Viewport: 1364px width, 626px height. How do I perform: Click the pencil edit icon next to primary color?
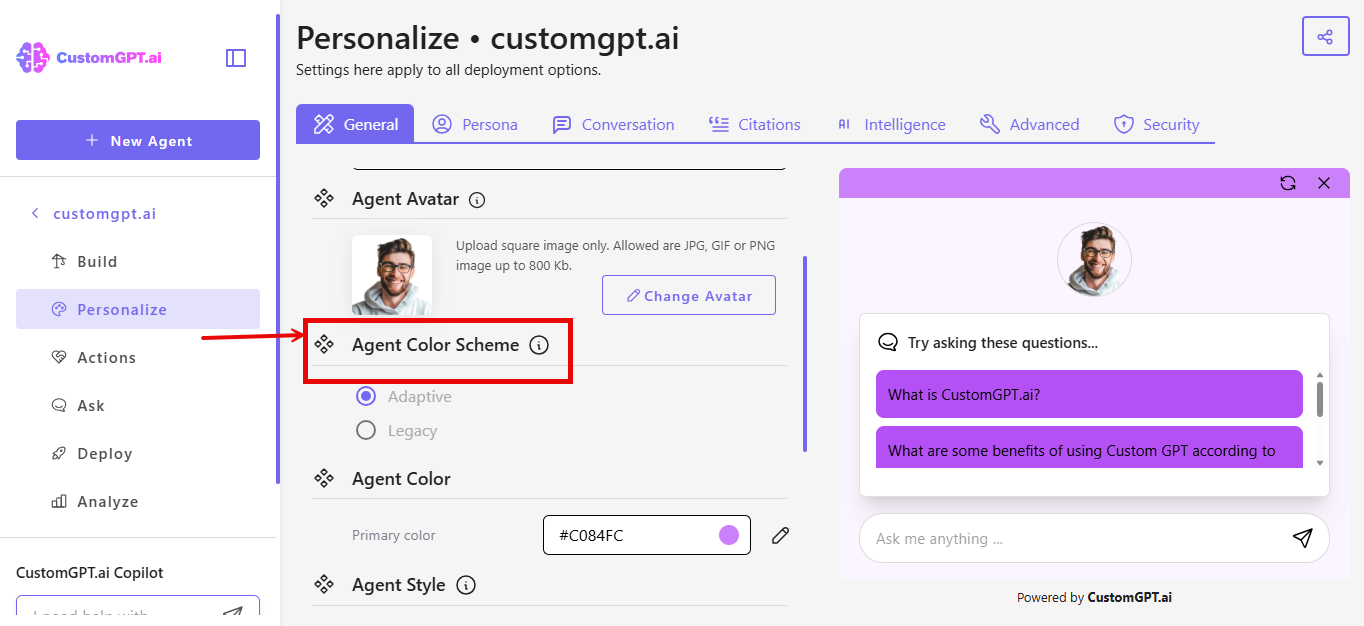pos(781,536)
